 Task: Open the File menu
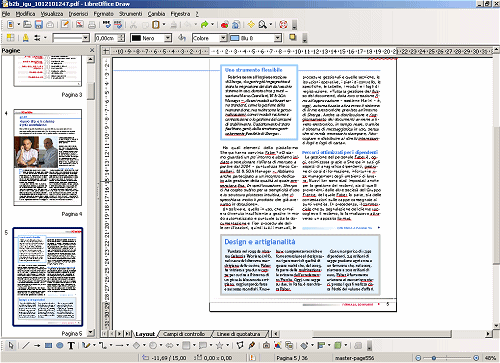6,14
